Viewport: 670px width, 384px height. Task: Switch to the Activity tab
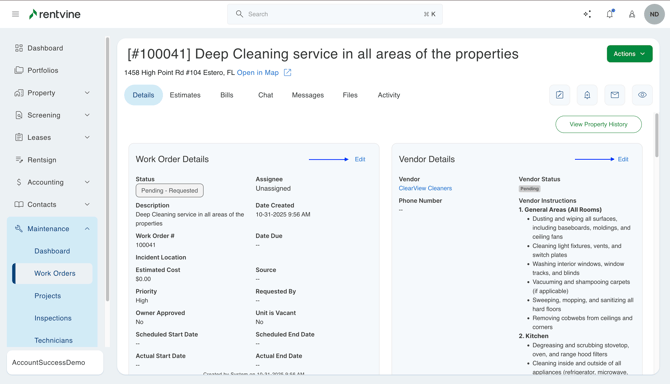coord(389,95)
